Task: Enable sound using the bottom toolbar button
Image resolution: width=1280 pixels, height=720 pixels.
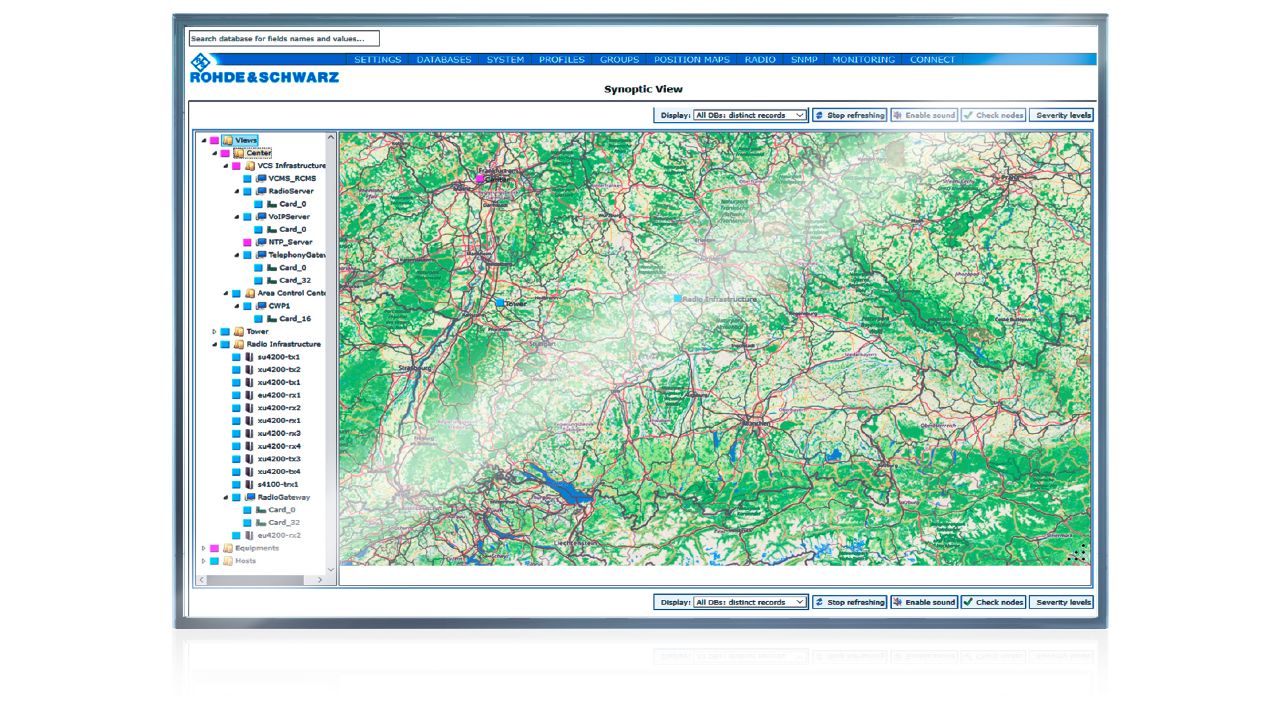Action: coord(924,602)
